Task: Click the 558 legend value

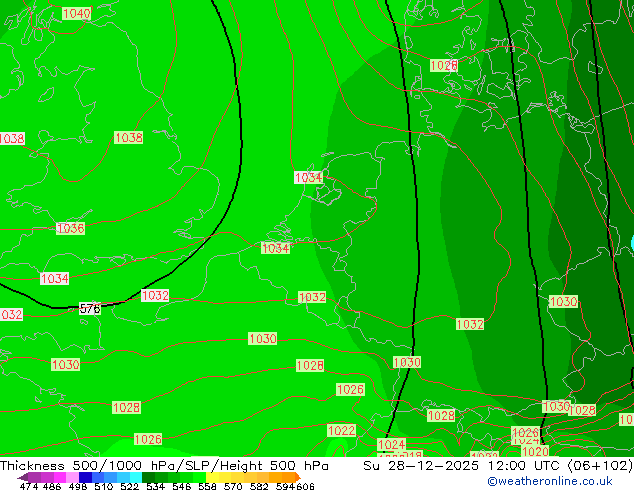Action: pos(207,486)
